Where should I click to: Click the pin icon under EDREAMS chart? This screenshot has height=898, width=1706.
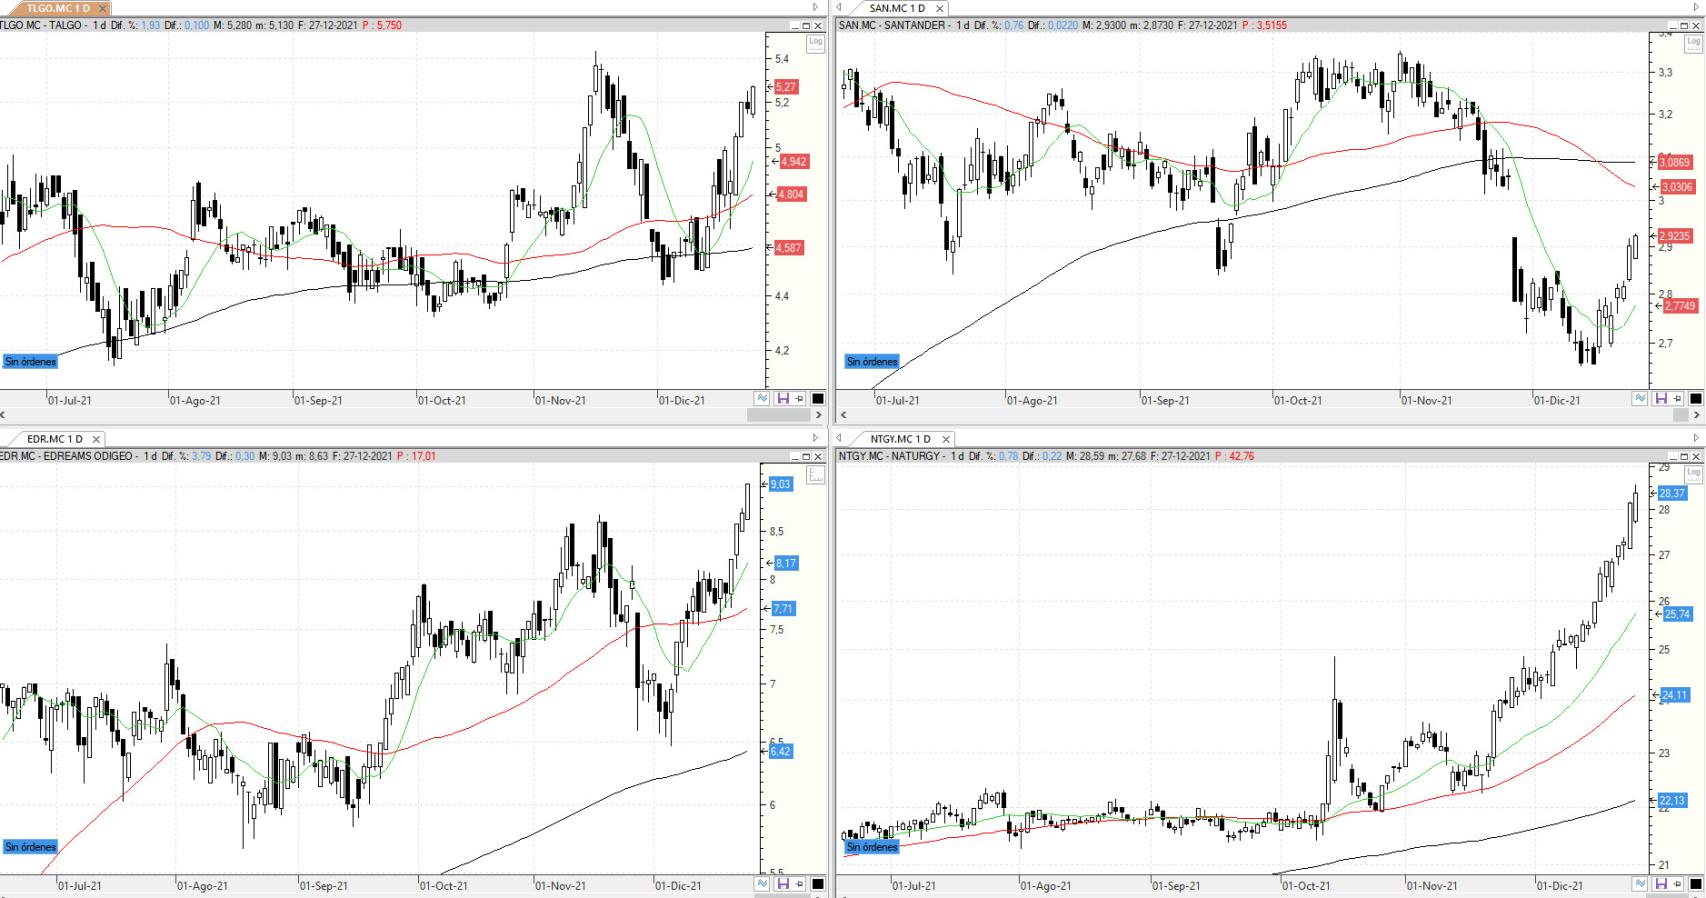click(799, 884)
